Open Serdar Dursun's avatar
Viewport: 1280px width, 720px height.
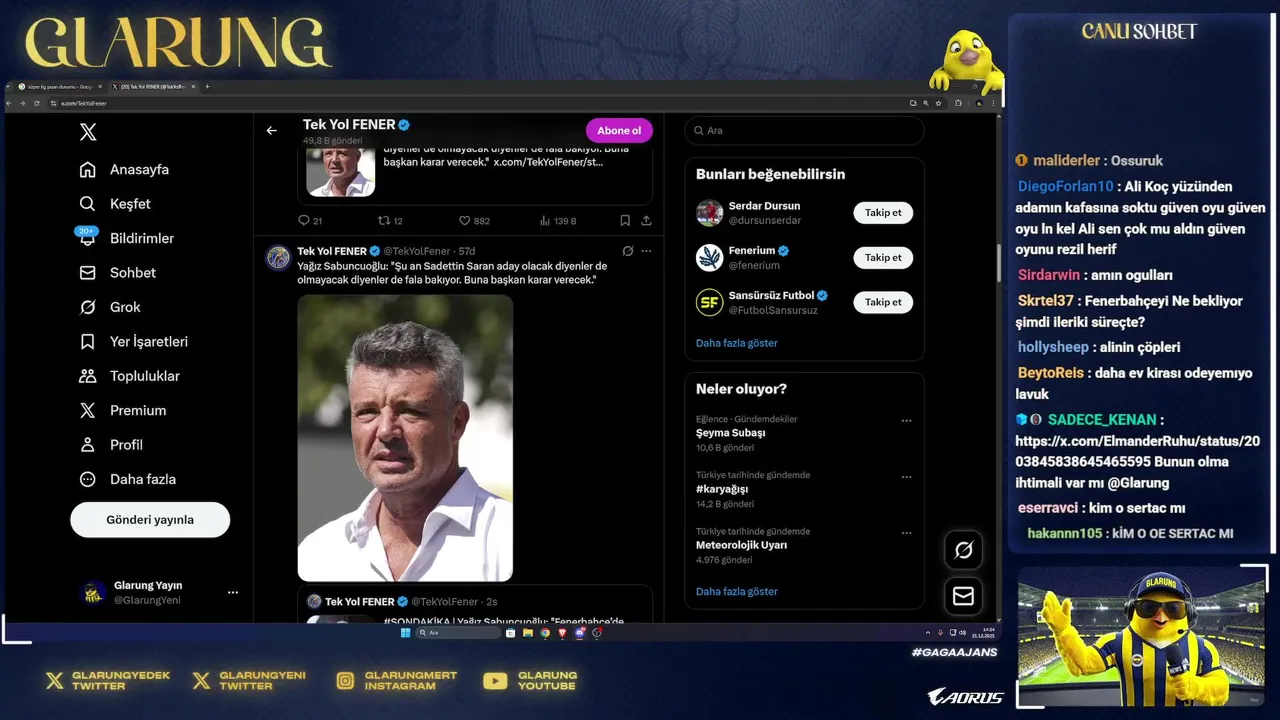tap(710, 213)
